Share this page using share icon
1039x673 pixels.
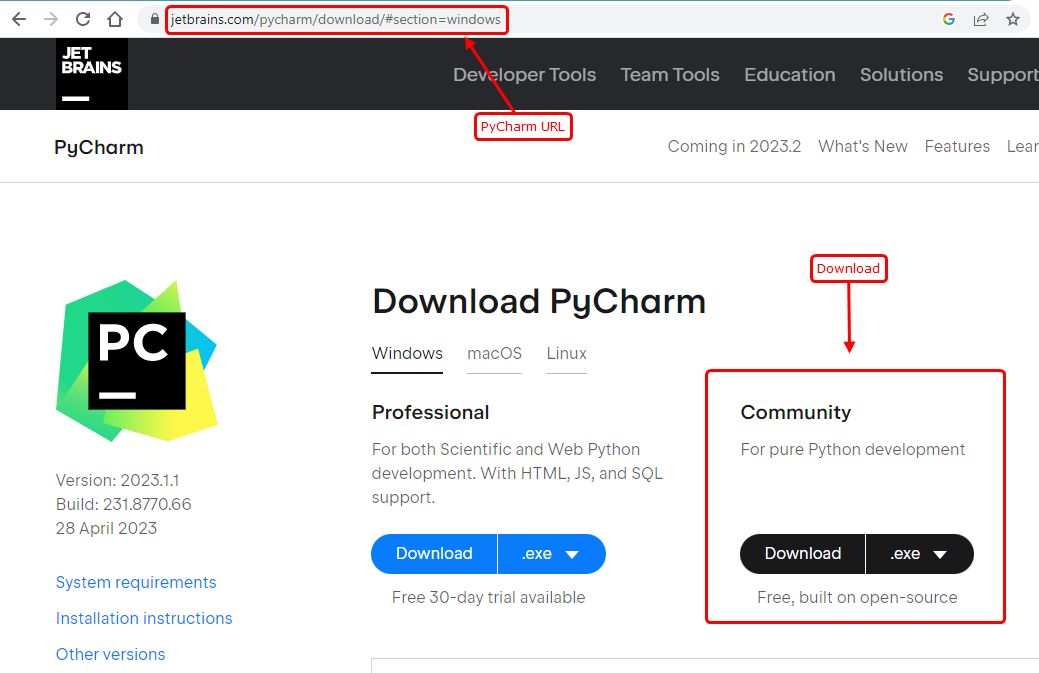point(981,19)
